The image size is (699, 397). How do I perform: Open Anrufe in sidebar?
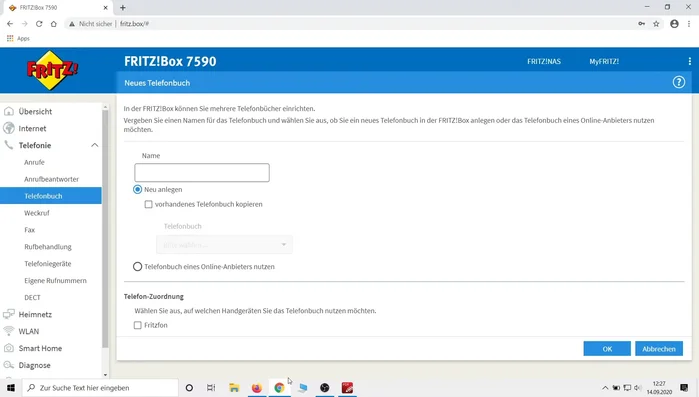34,162
